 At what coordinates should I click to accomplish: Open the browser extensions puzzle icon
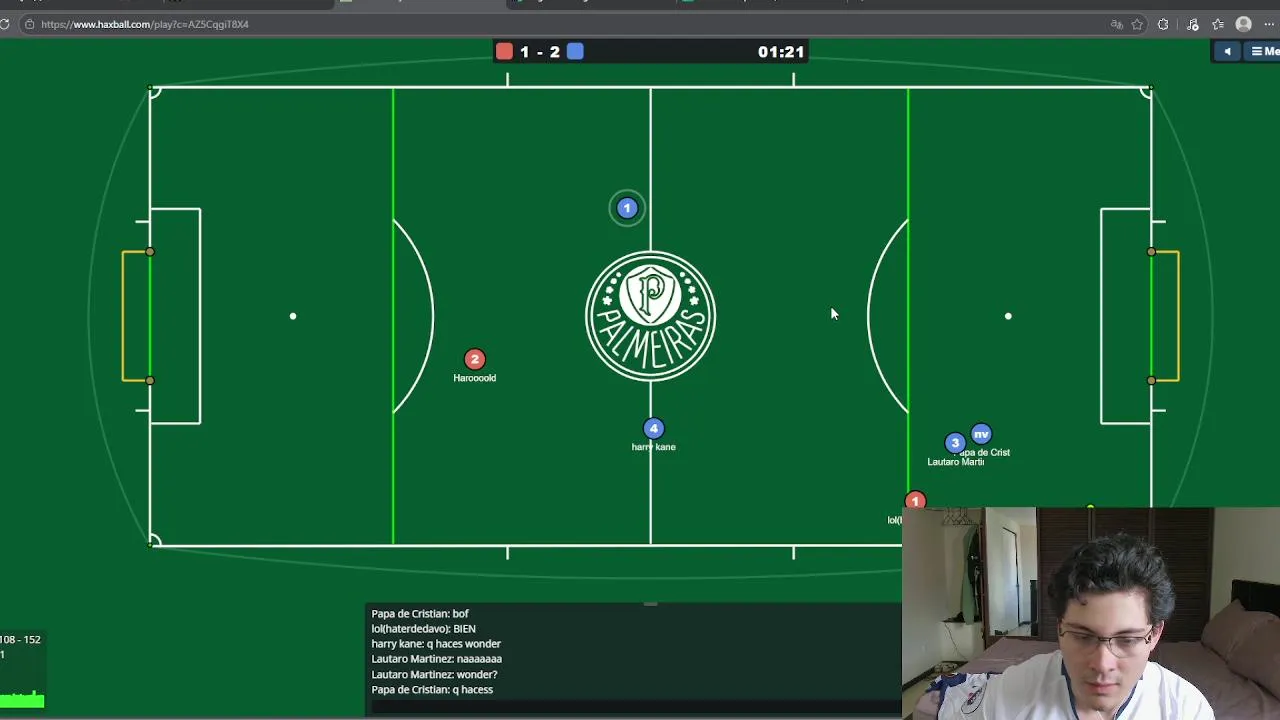1163,24
